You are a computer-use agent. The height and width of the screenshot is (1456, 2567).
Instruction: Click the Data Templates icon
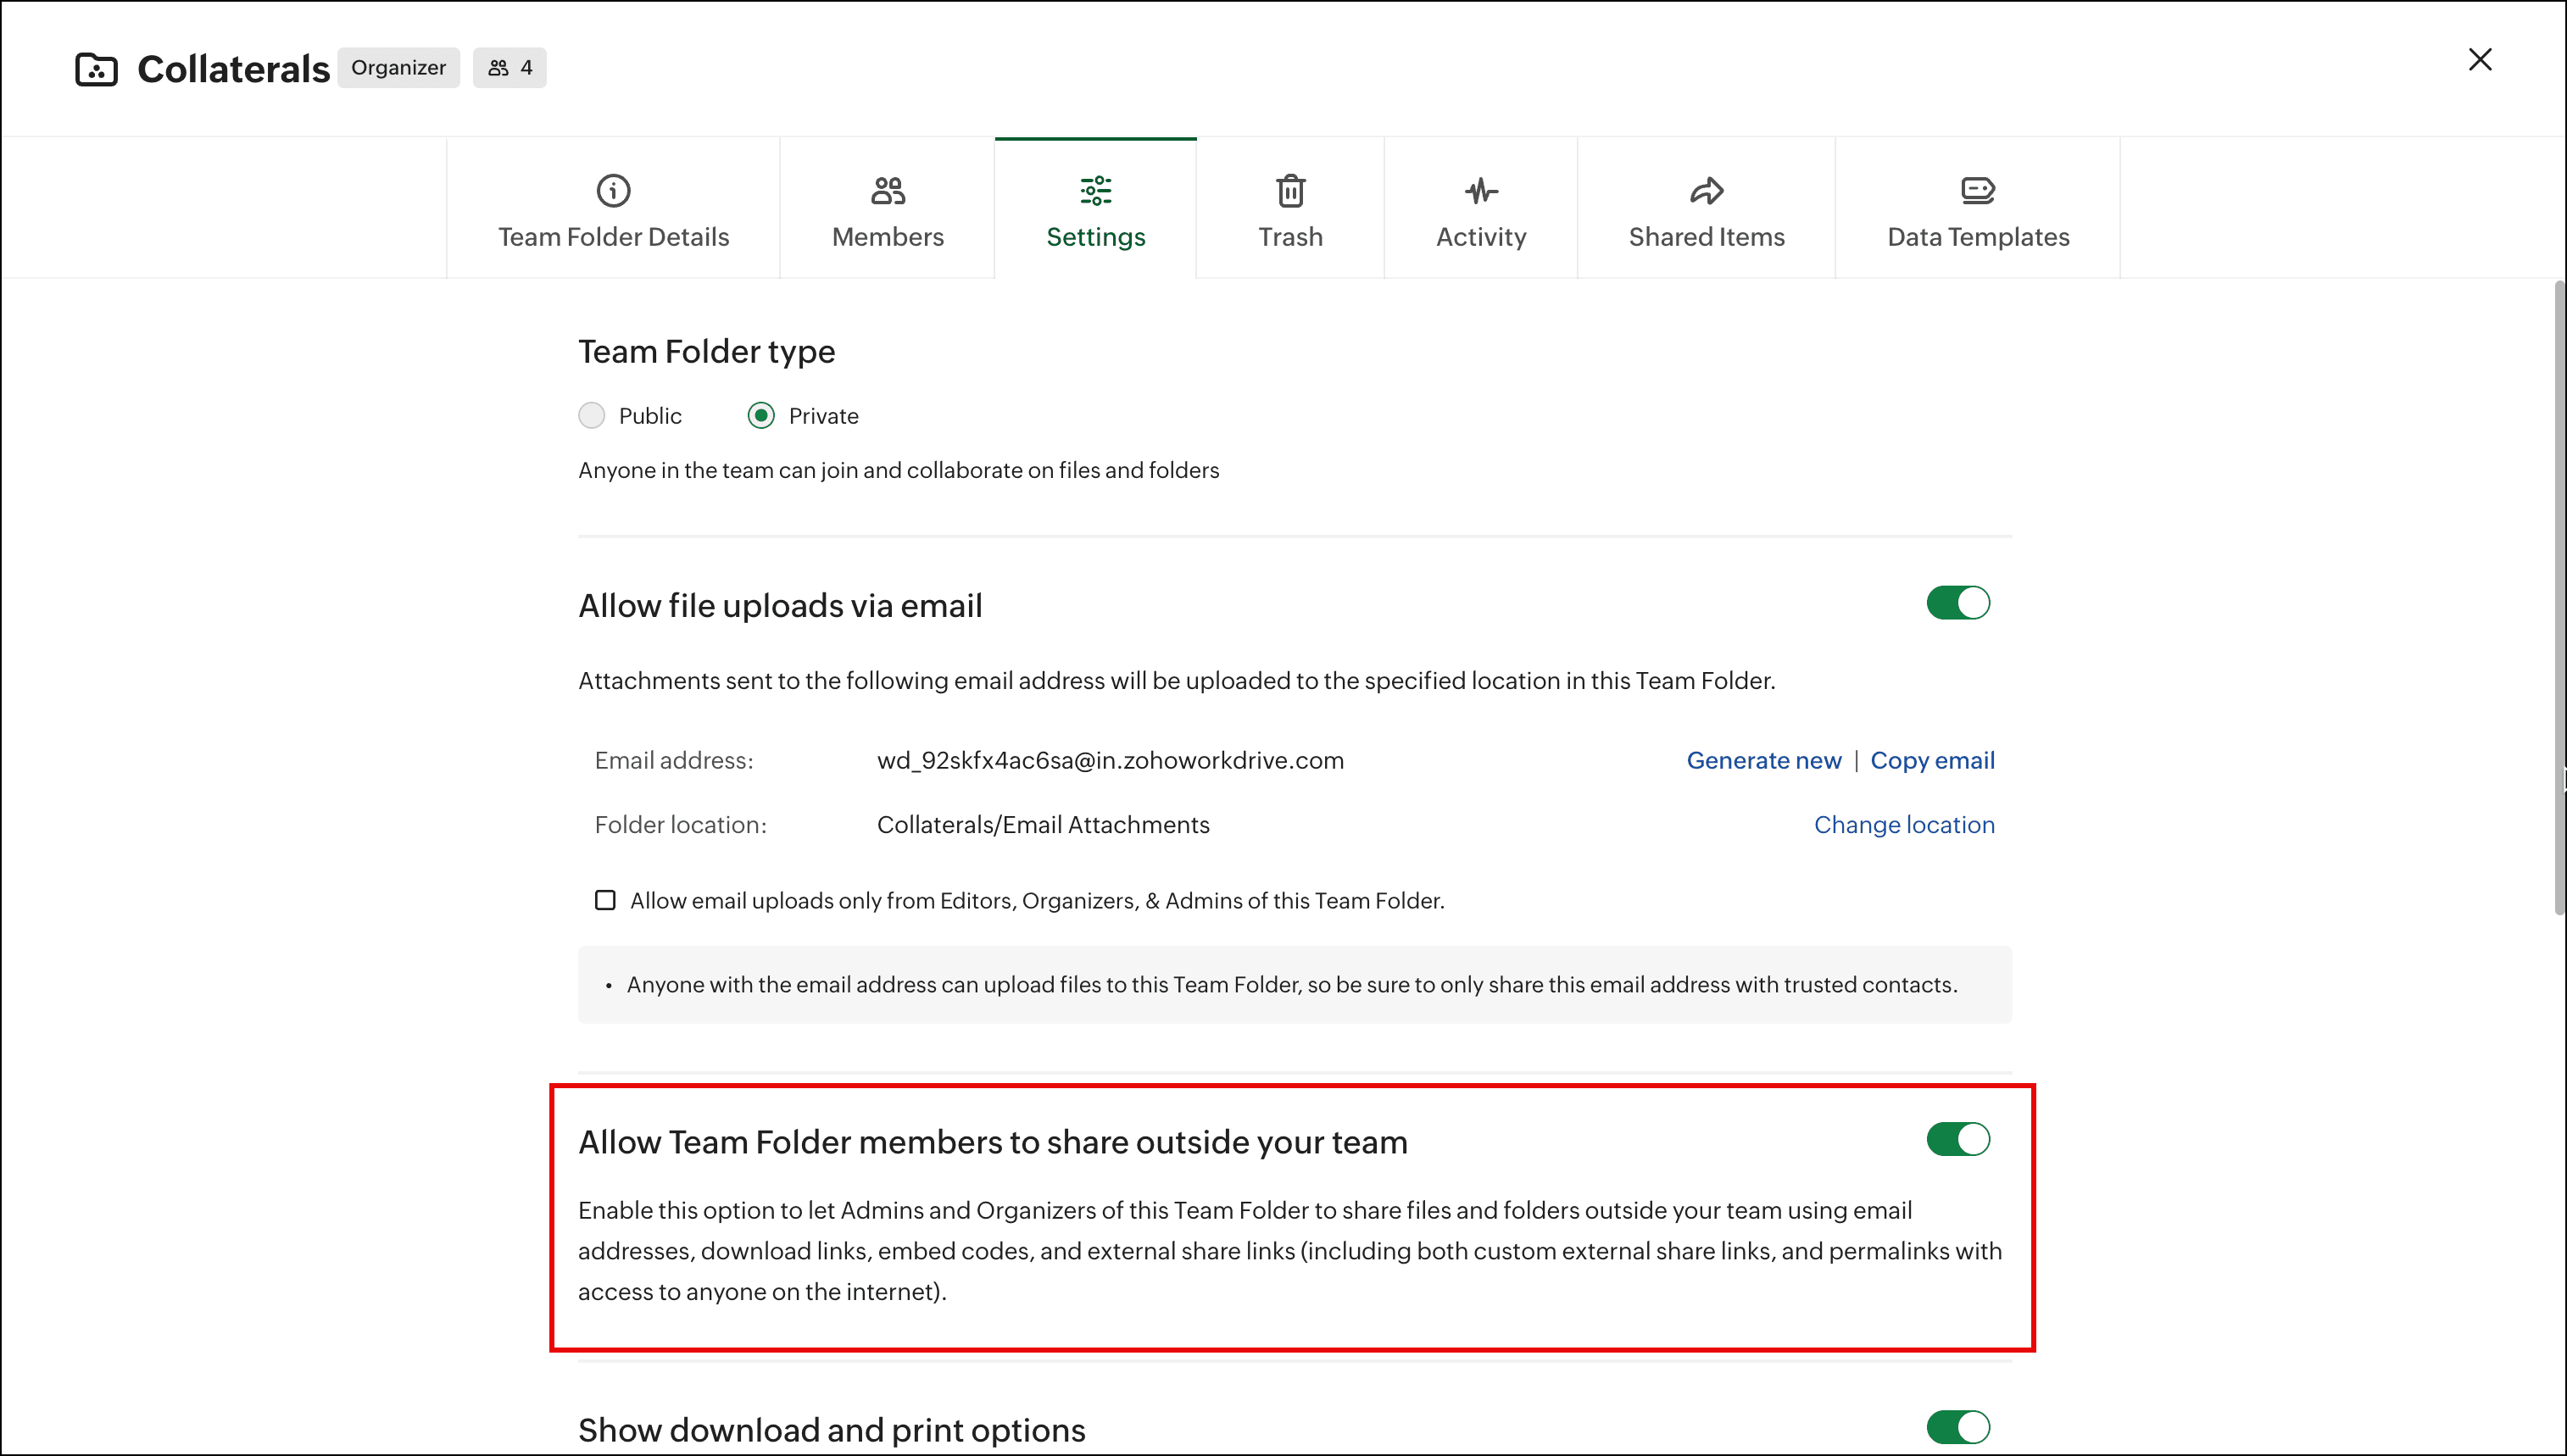pyautogui.click(x=1977, y=190)
